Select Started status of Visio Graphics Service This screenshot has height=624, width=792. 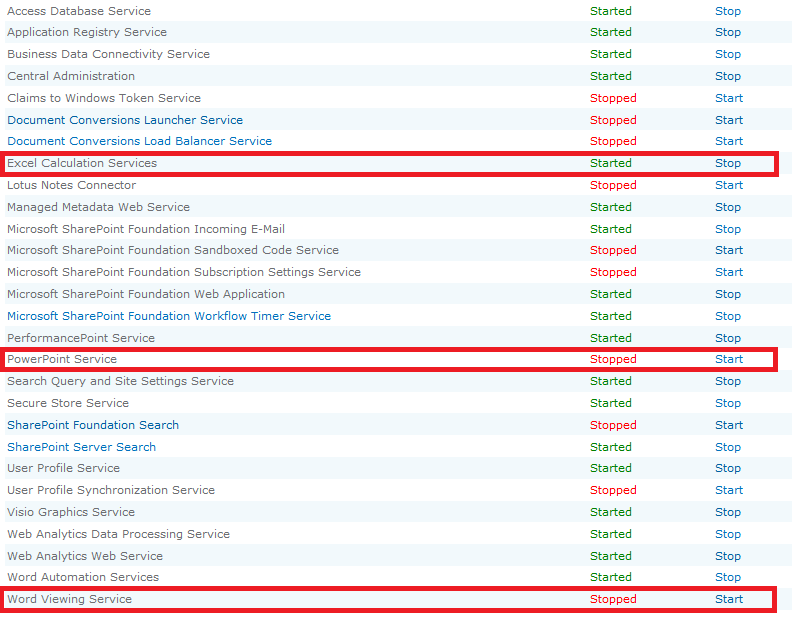pos(611,512)
